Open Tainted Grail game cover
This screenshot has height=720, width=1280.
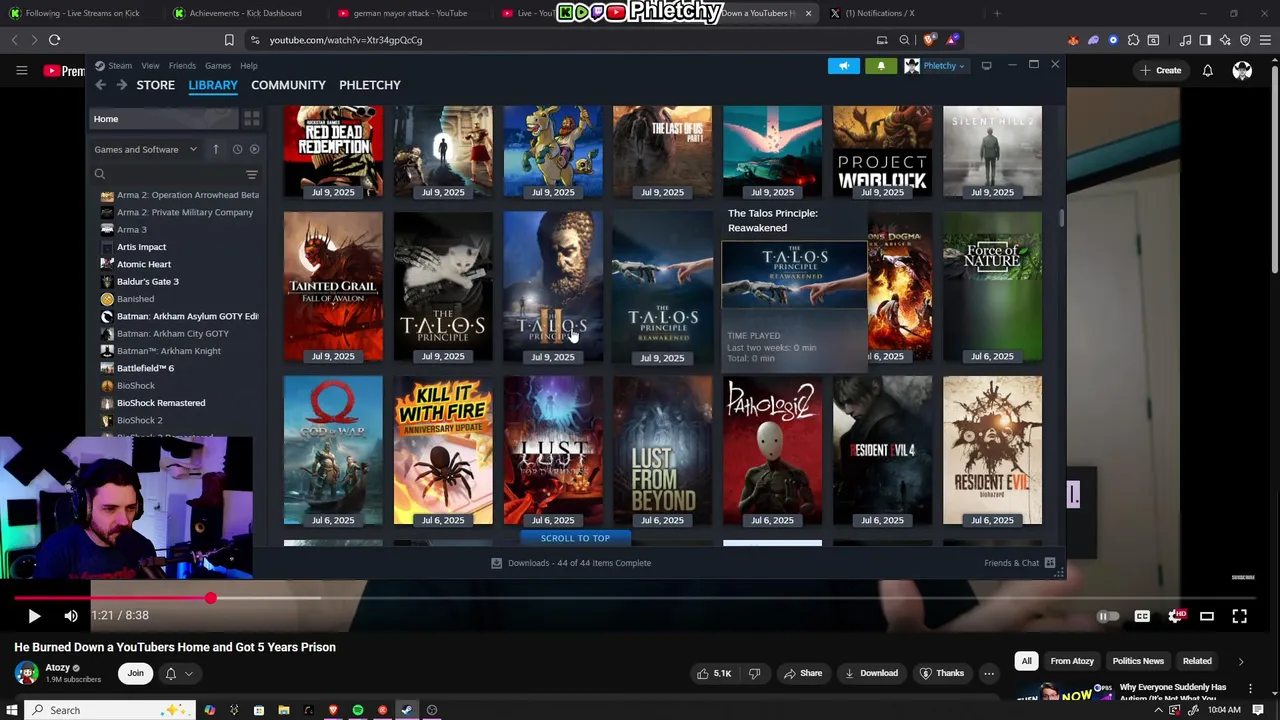tap(333, 287)
